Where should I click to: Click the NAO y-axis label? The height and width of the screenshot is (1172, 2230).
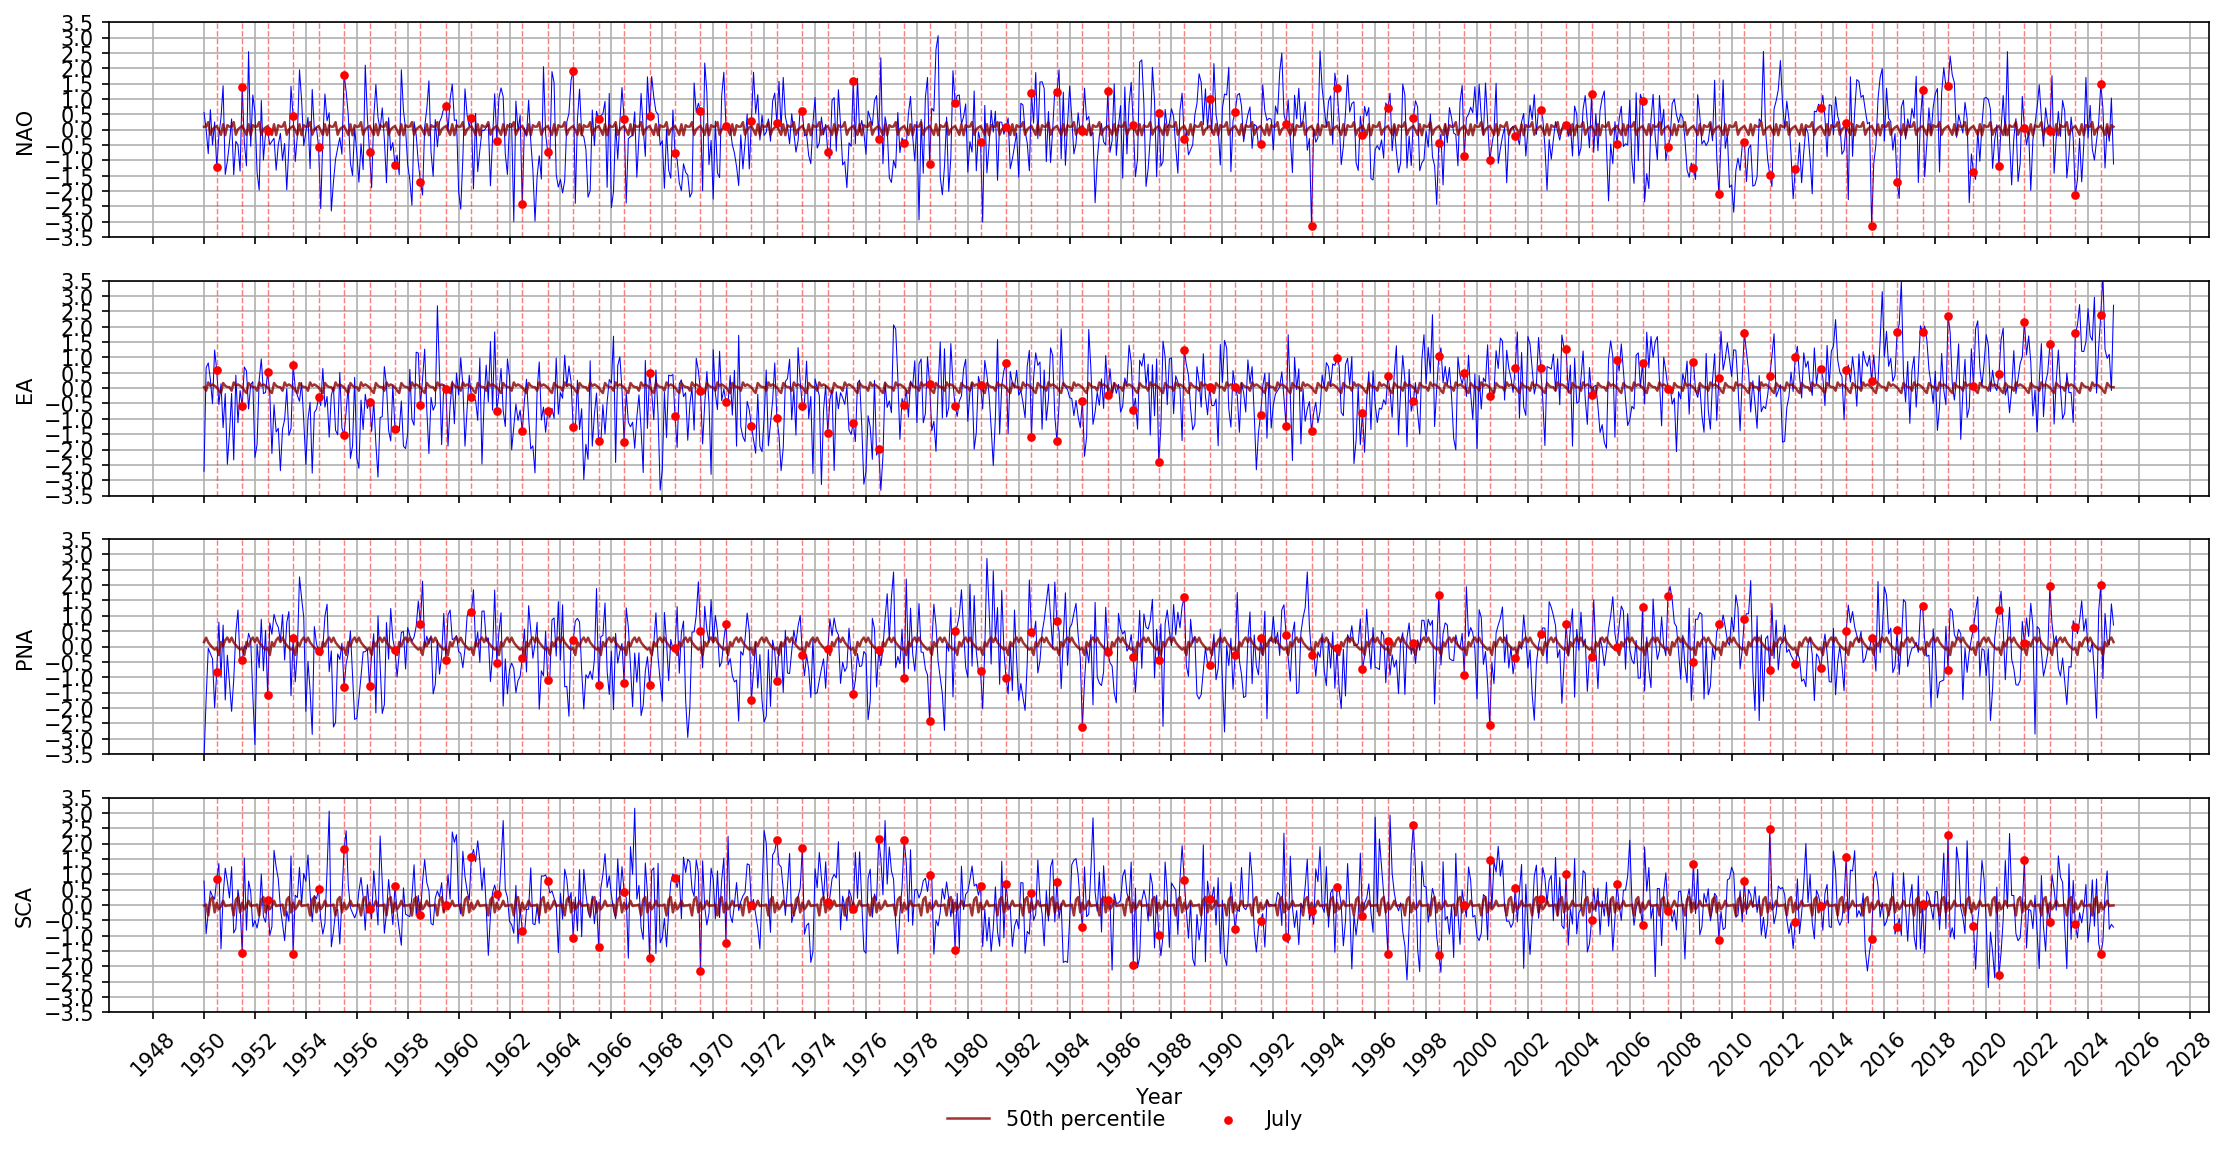(x=25, y=133)
